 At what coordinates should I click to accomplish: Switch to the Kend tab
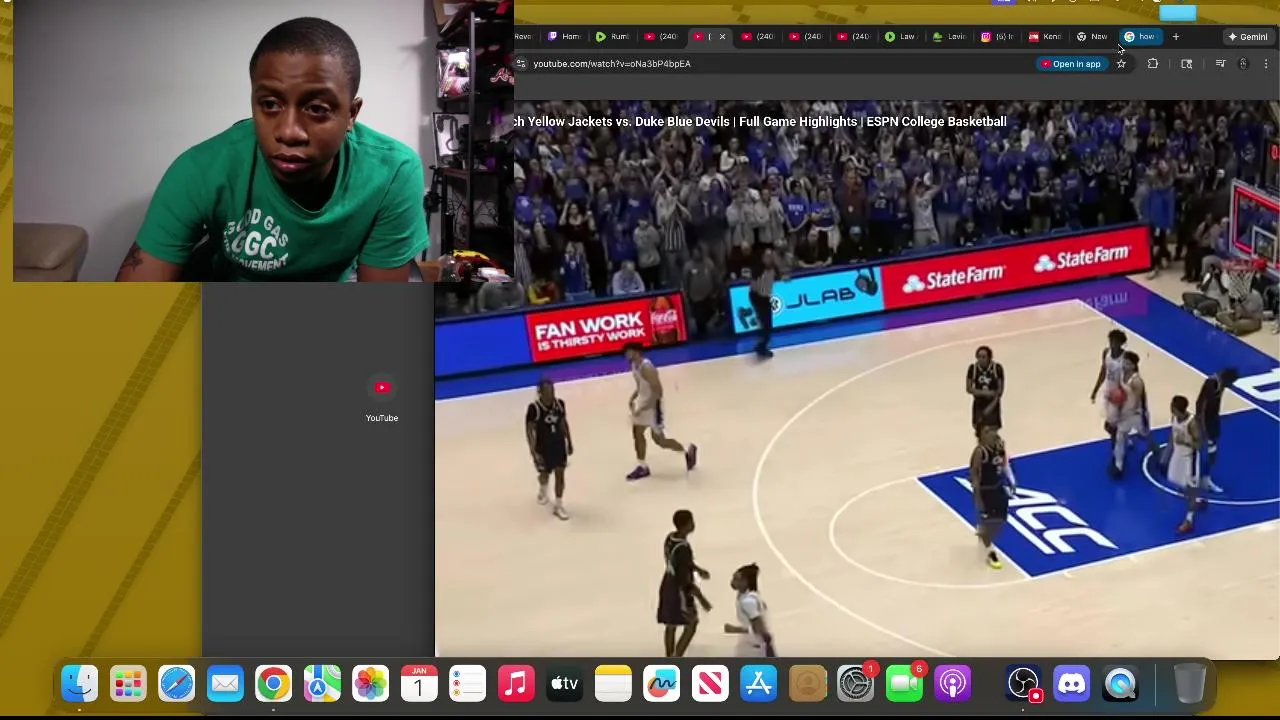coord(1045,37)
